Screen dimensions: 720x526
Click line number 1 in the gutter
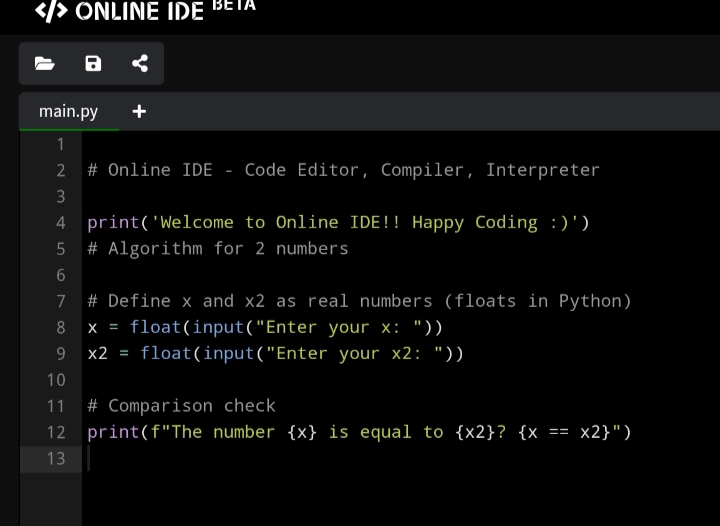[x=61, y=145]
